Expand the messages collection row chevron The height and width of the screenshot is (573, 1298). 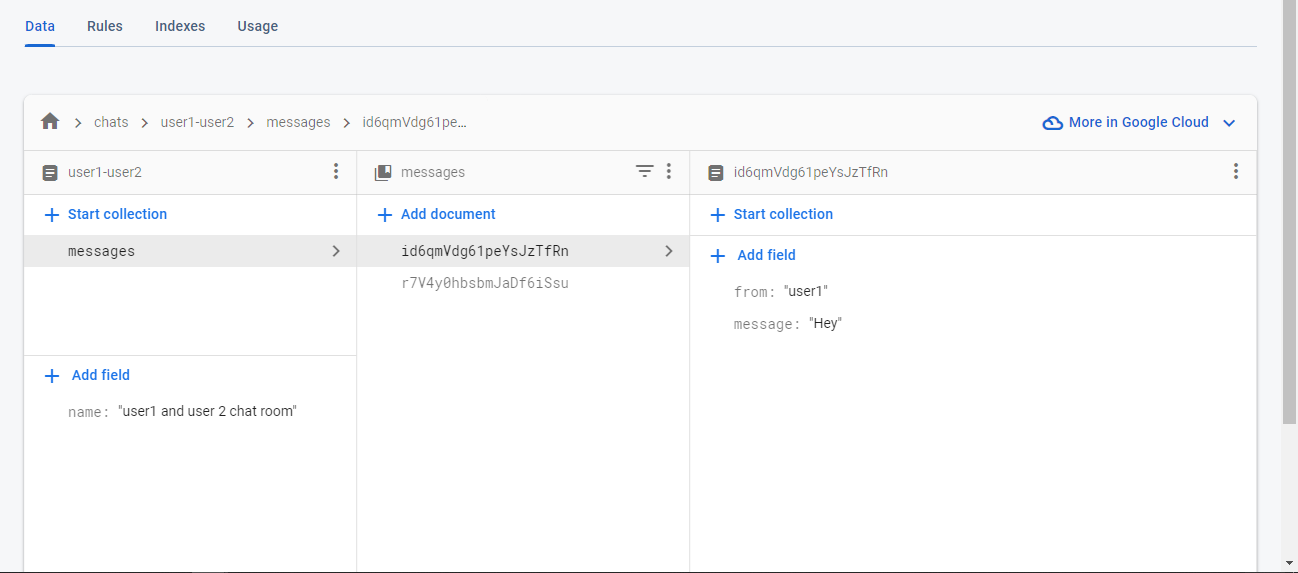tap(336, 251)
